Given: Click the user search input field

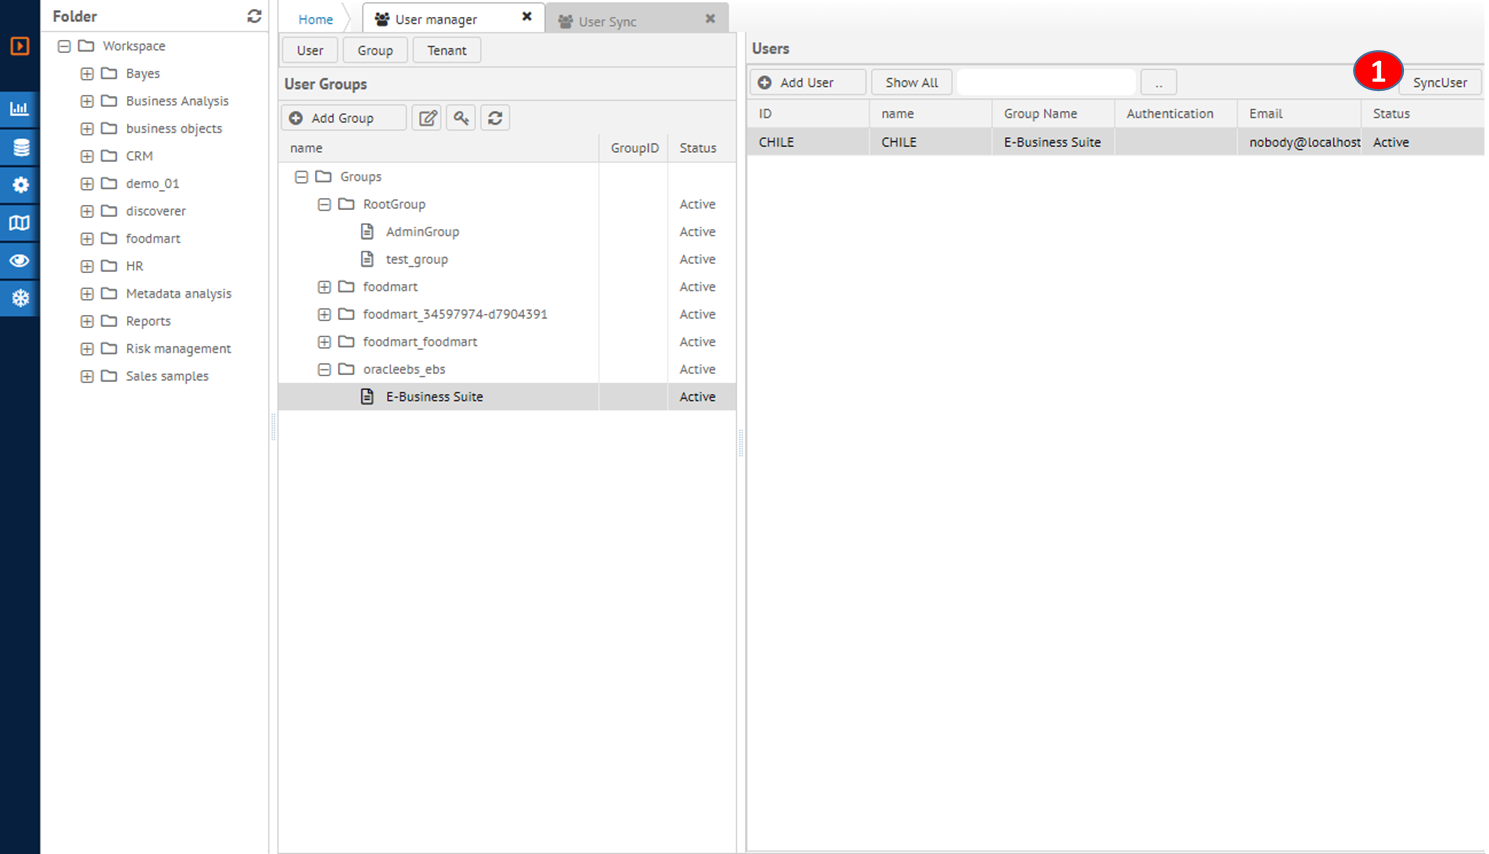Looking at the screenshot, I should coord(1046,82).
